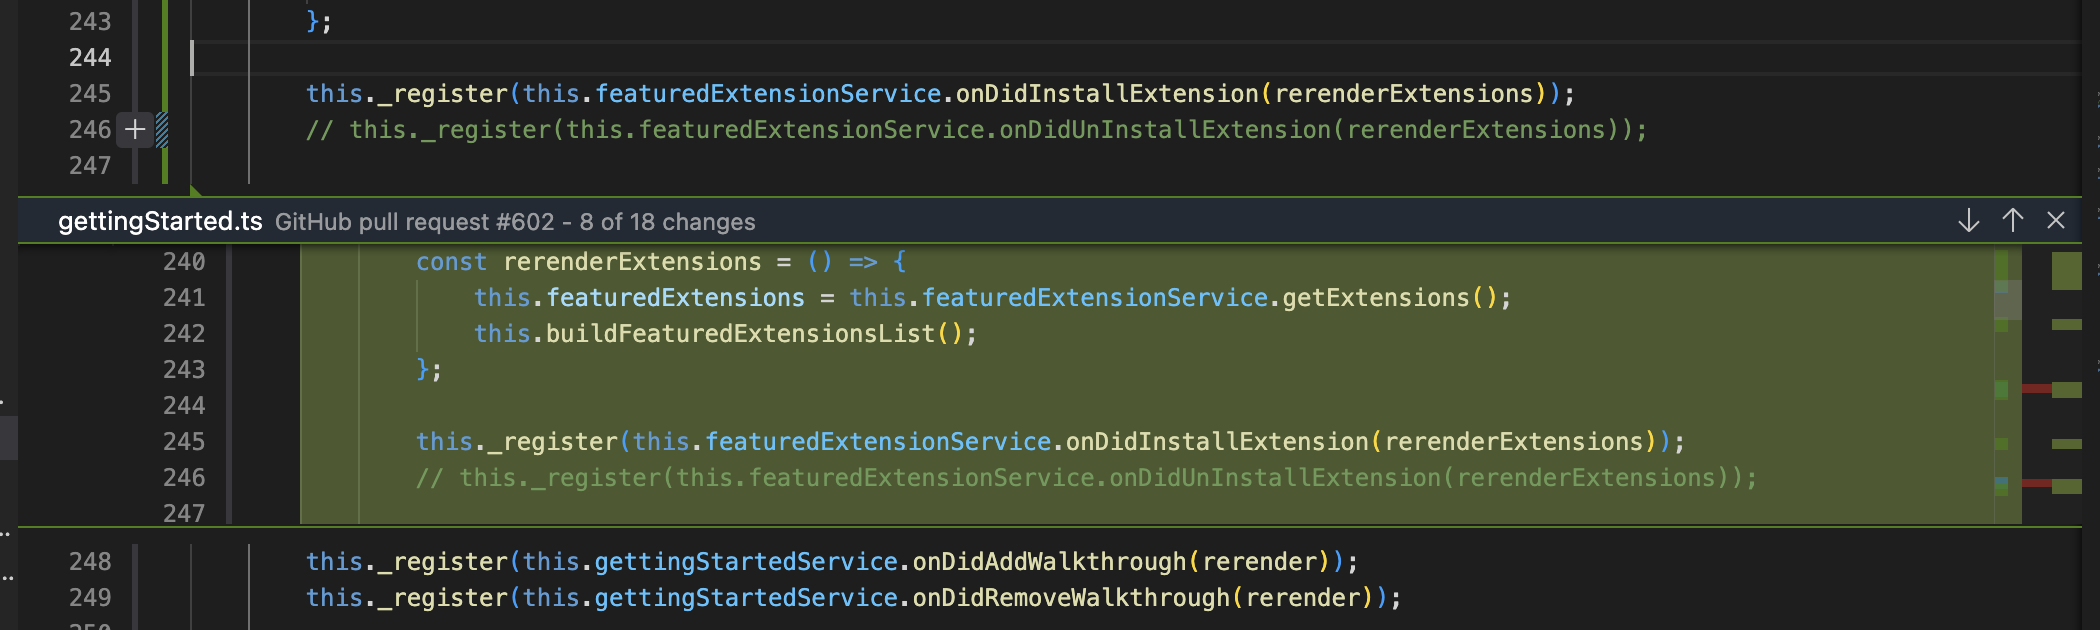Click the GitHub pull request #602 label

coord(515,222)
